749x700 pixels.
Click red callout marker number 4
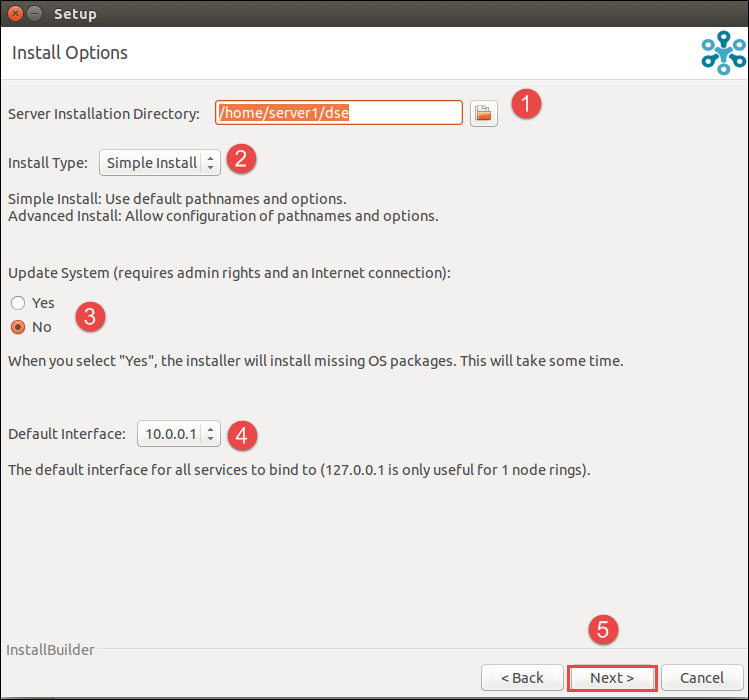(x=243, y=434)
